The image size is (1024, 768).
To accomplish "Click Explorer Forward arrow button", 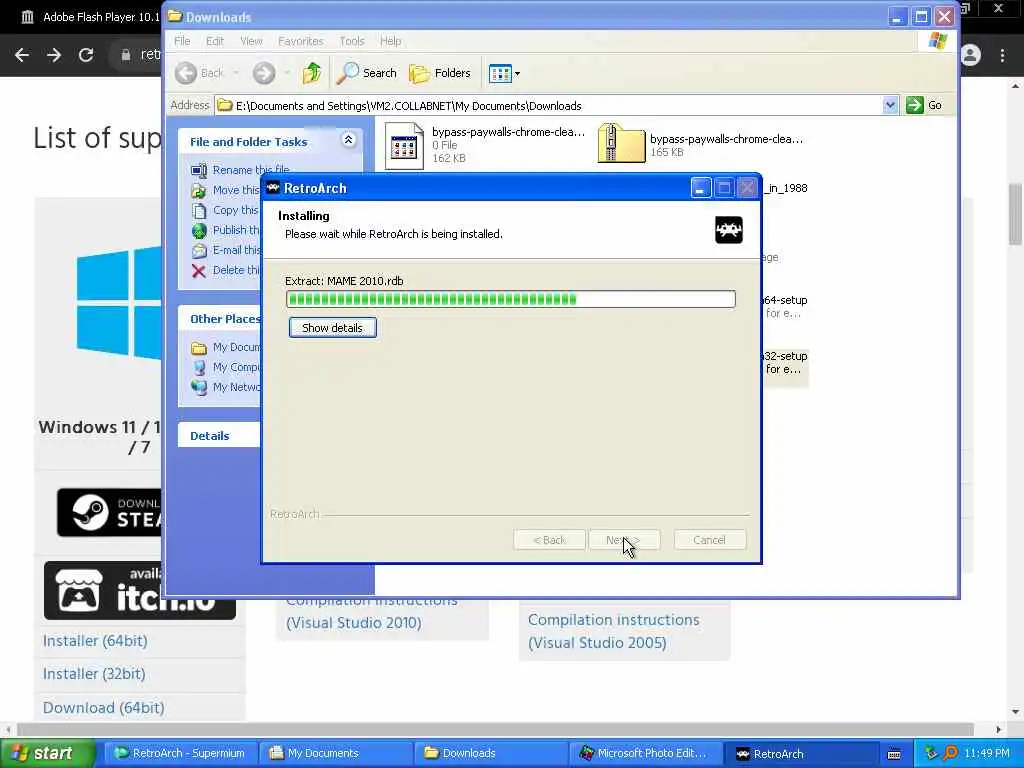I will pyautogui.click(x=264, y=73).
